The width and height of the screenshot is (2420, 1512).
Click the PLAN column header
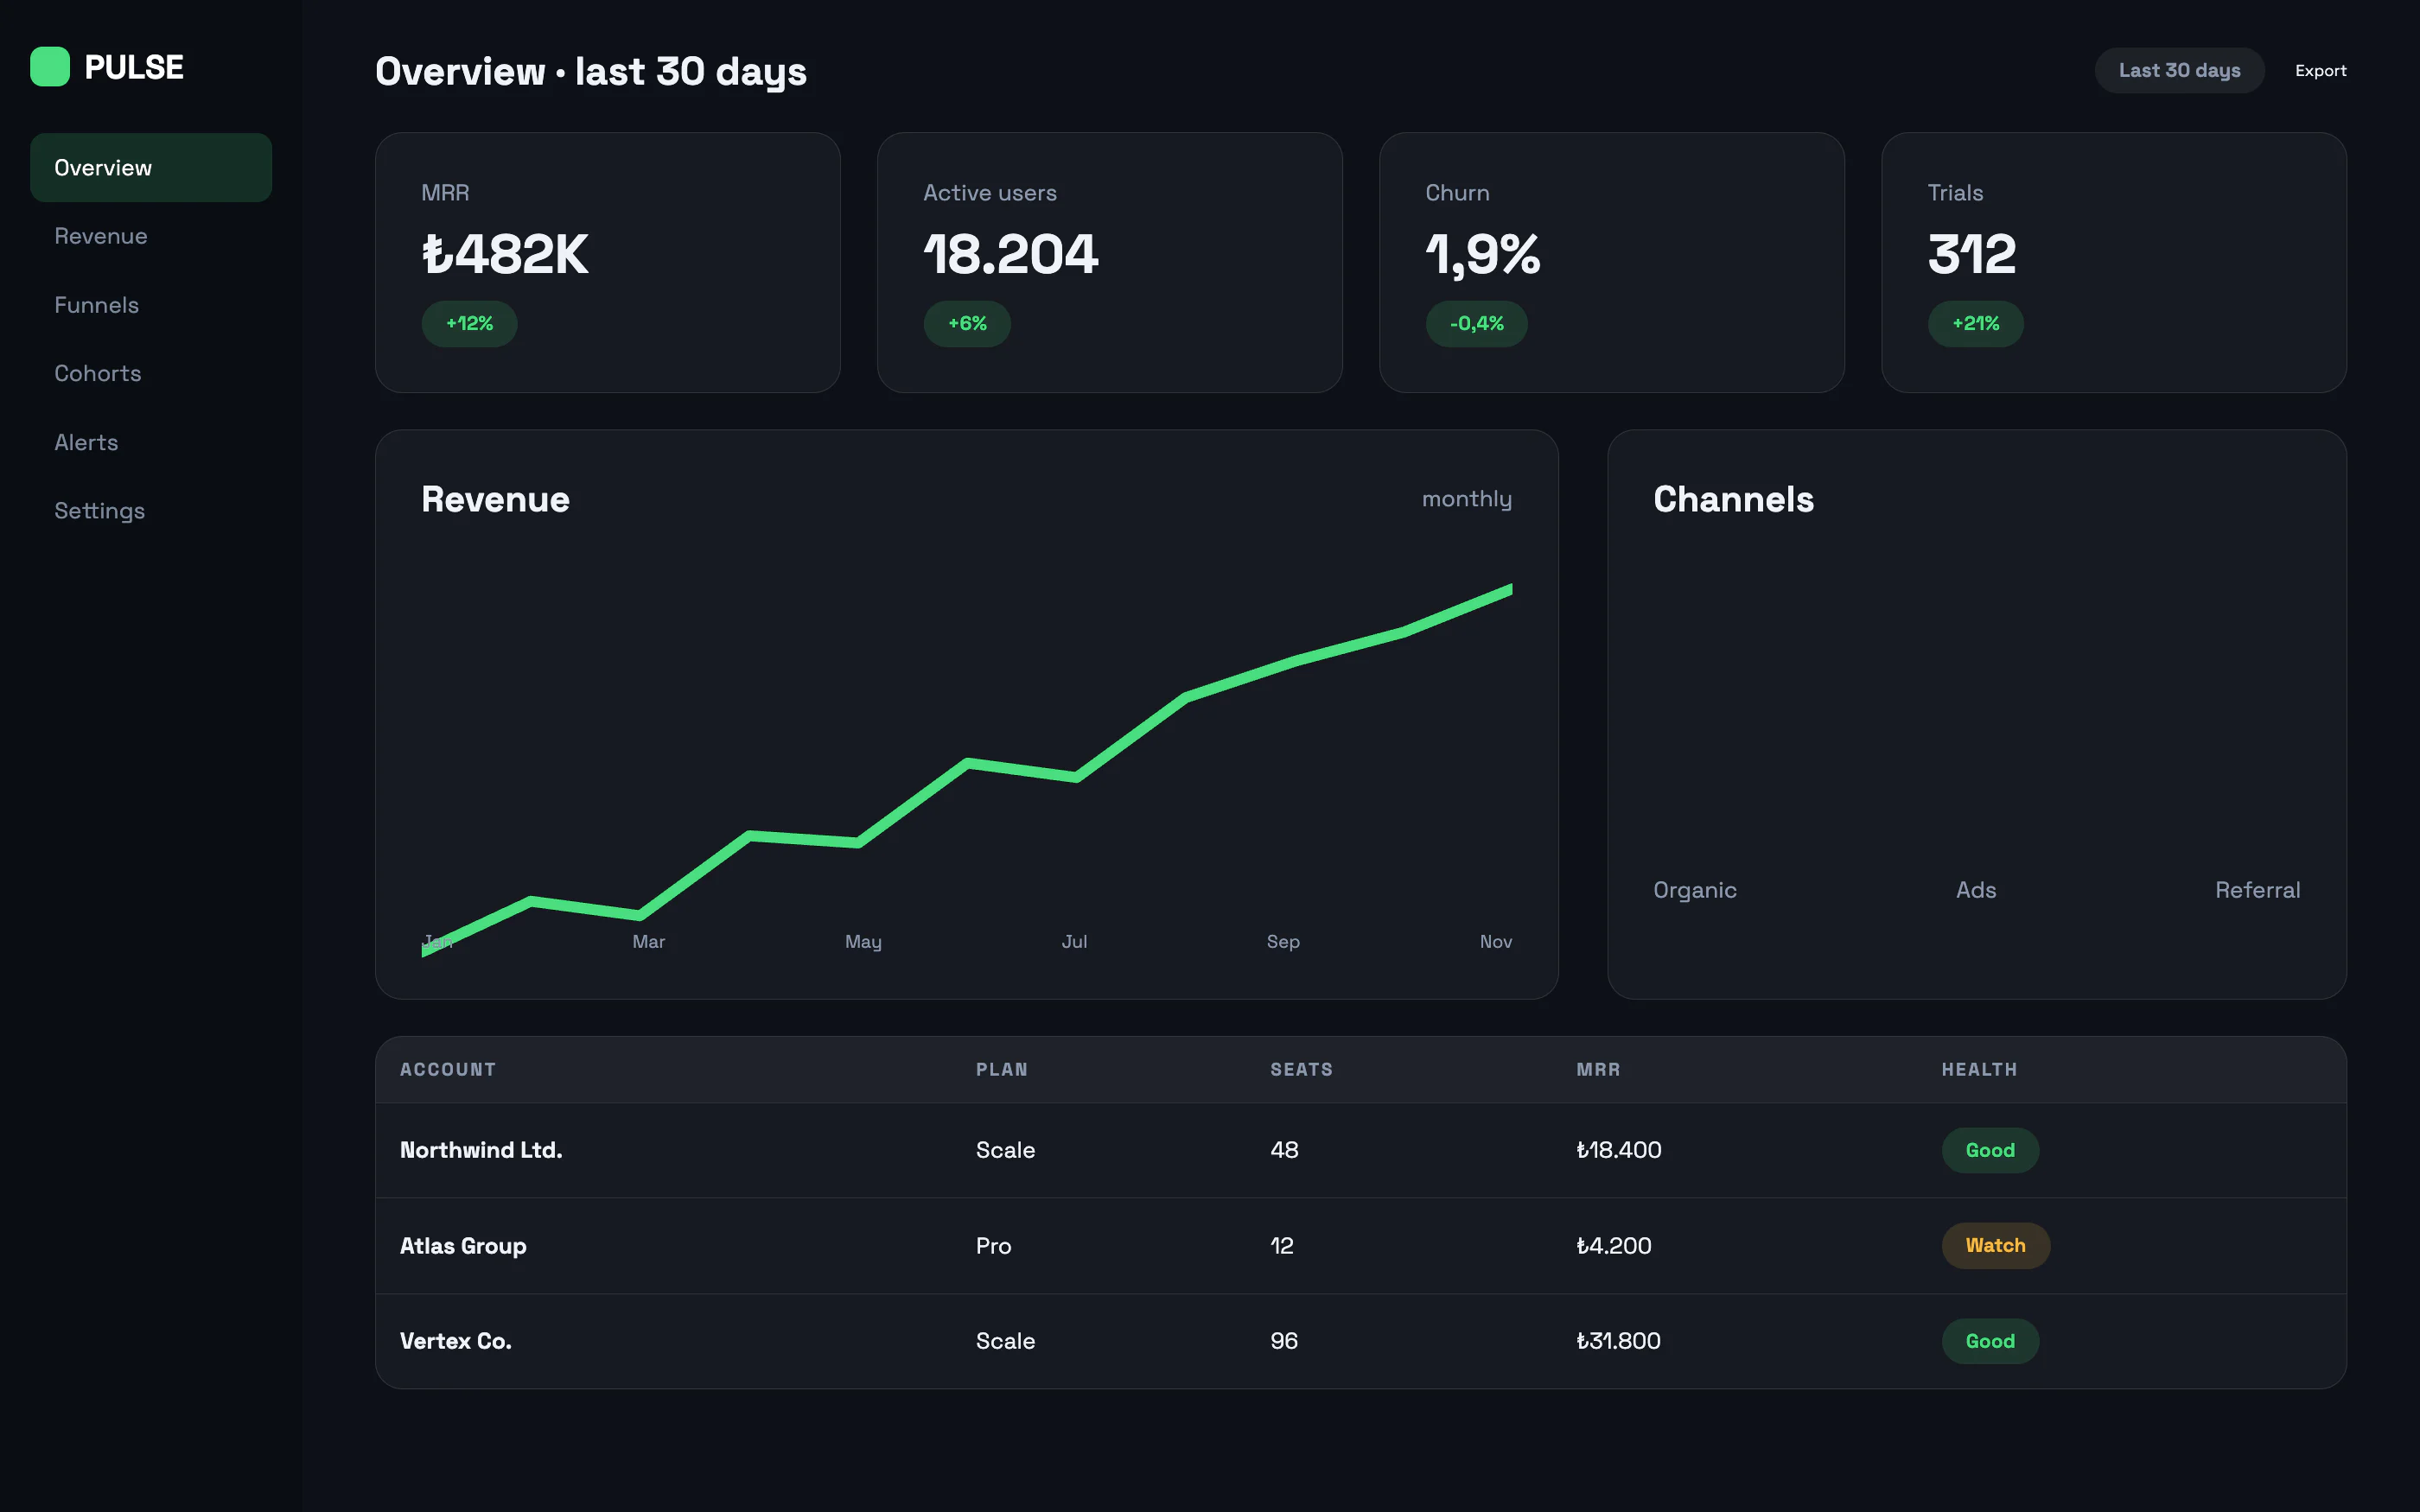[1001, 1070]
